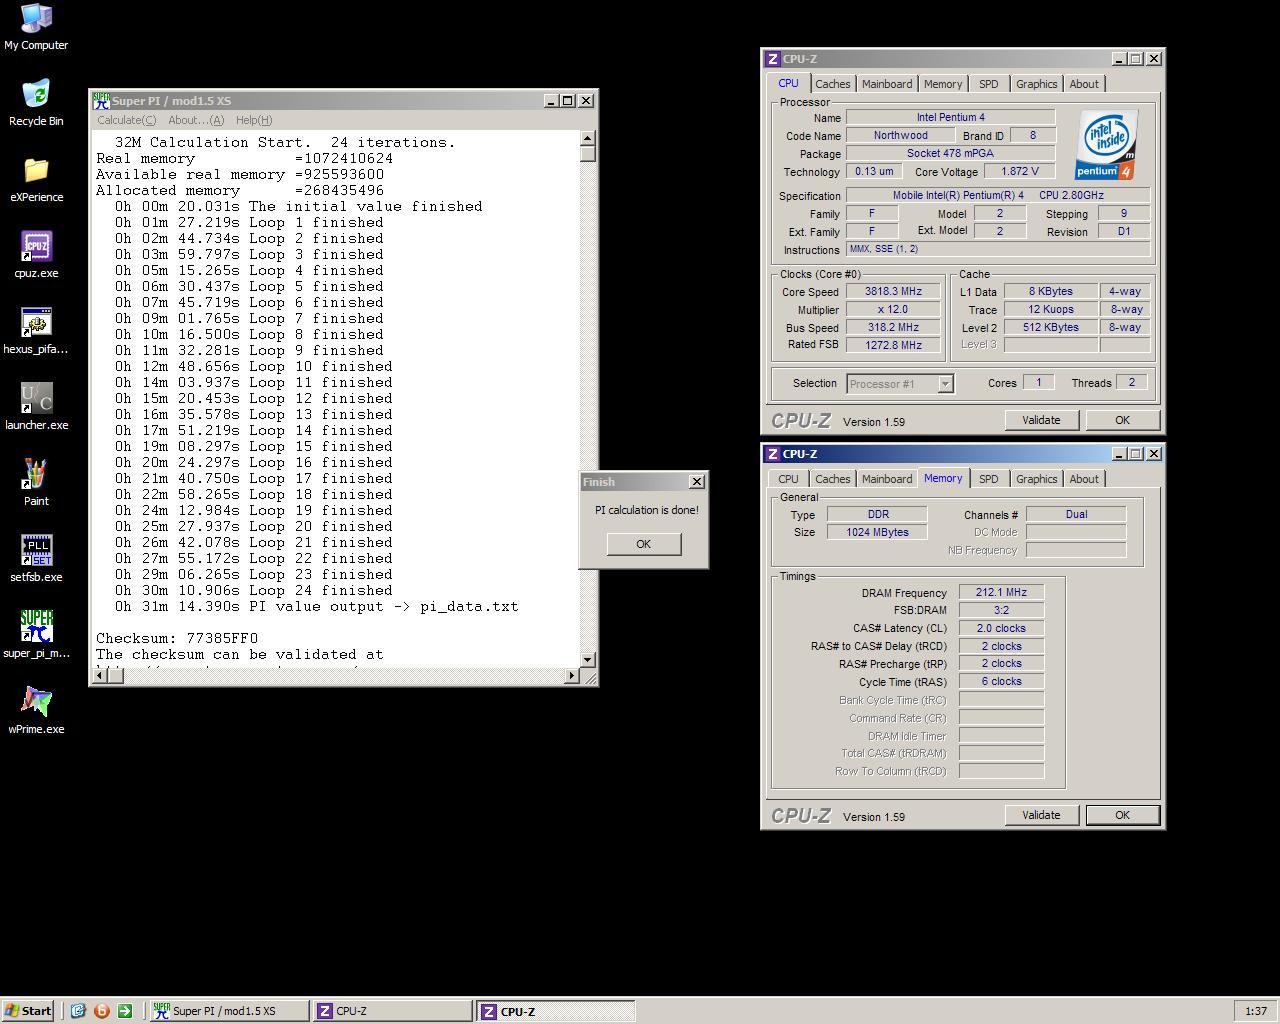The height and width of the screenshot is (1024, 1280).
Task: Click down arrow of Super PI vertical scrollbar
Action: [x=588, y=659]
